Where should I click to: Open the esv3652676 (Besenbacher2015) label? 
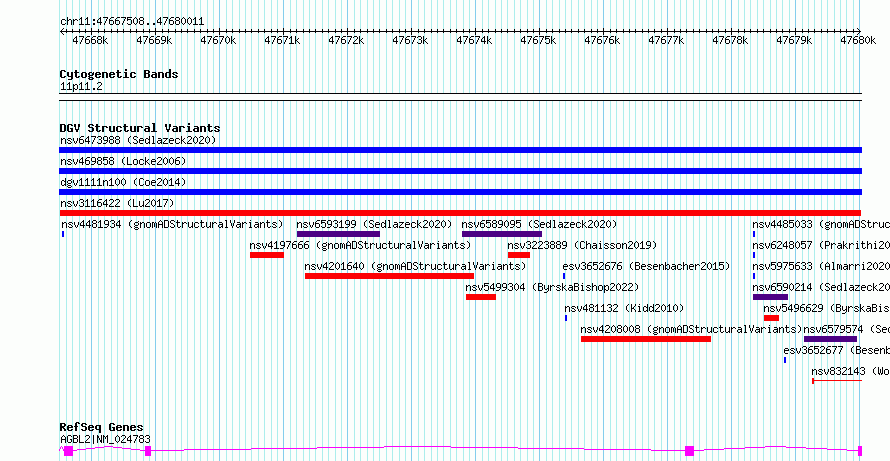(x=646, y=266)
